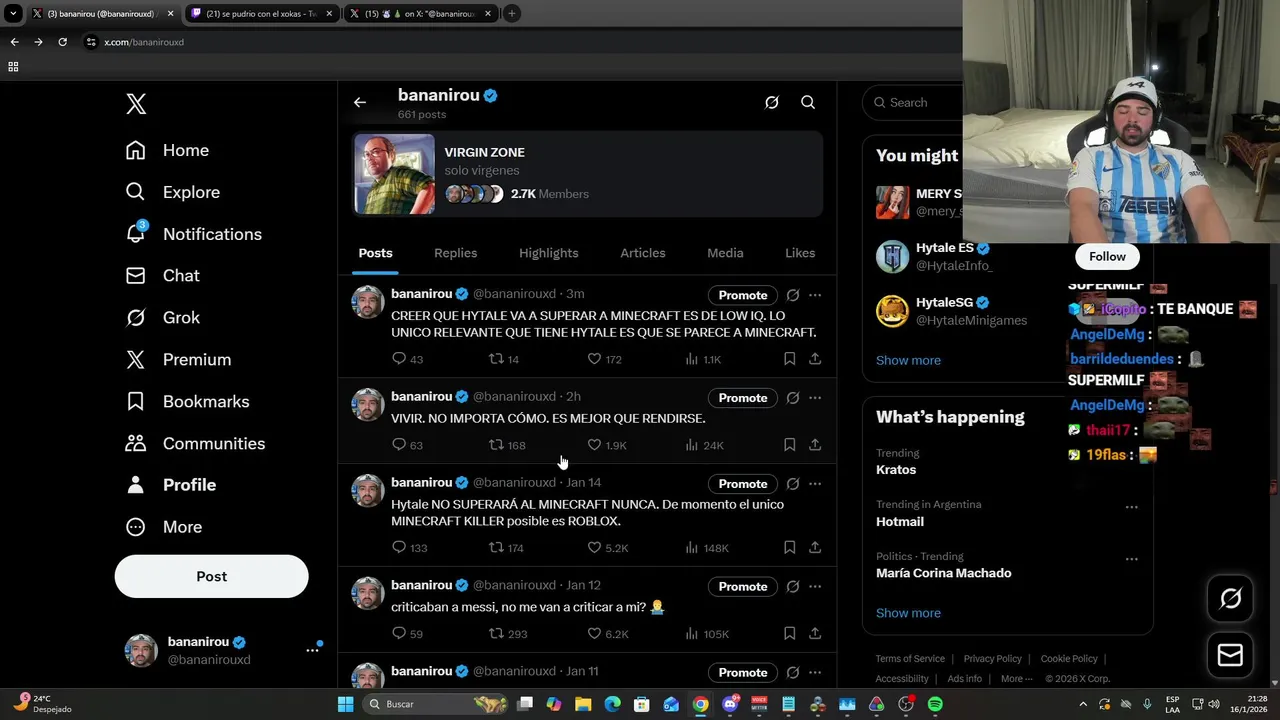Open more menu on Jan 14 post
The width and height of the screenshot is (1280, 720).
tap(815, 484)
